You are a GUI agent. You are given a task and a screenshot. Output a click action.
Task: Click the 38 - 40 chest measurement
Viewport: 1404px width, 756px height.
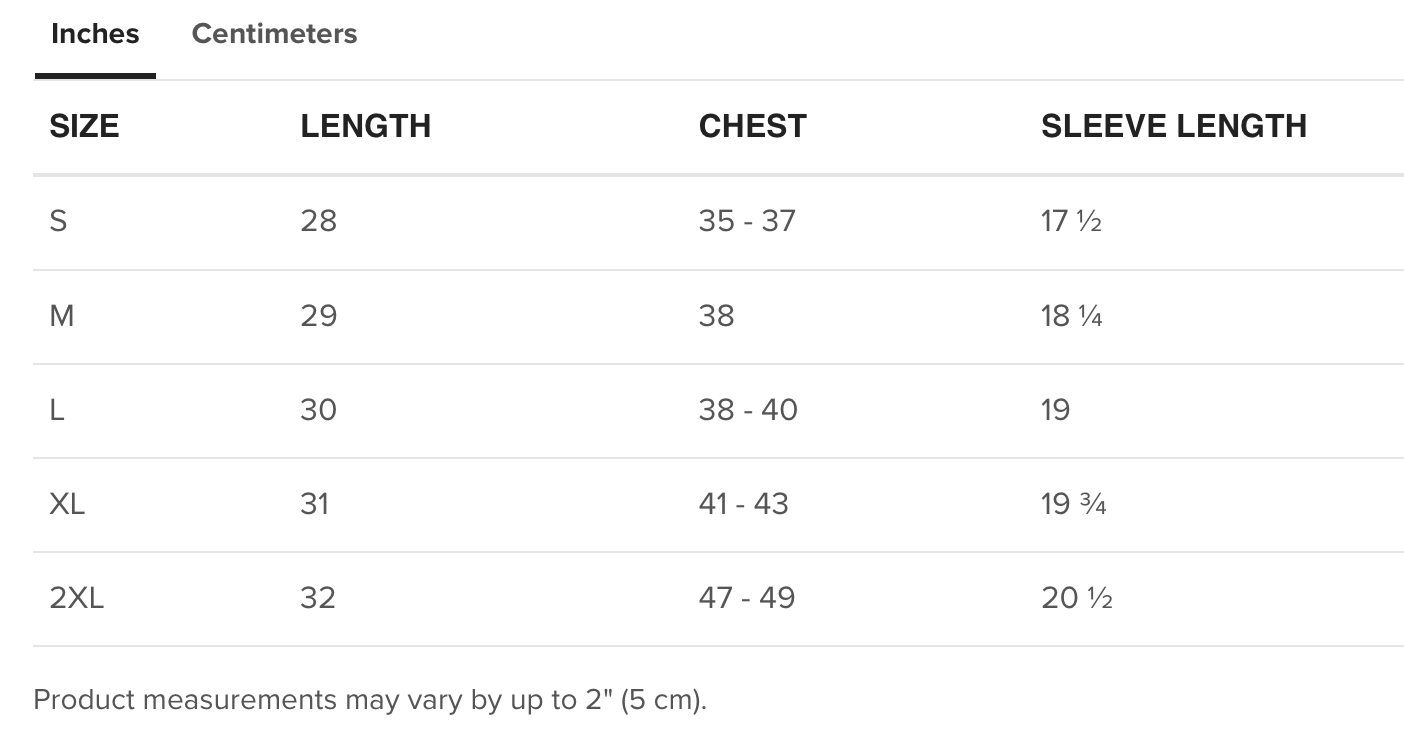pos(748,410)
